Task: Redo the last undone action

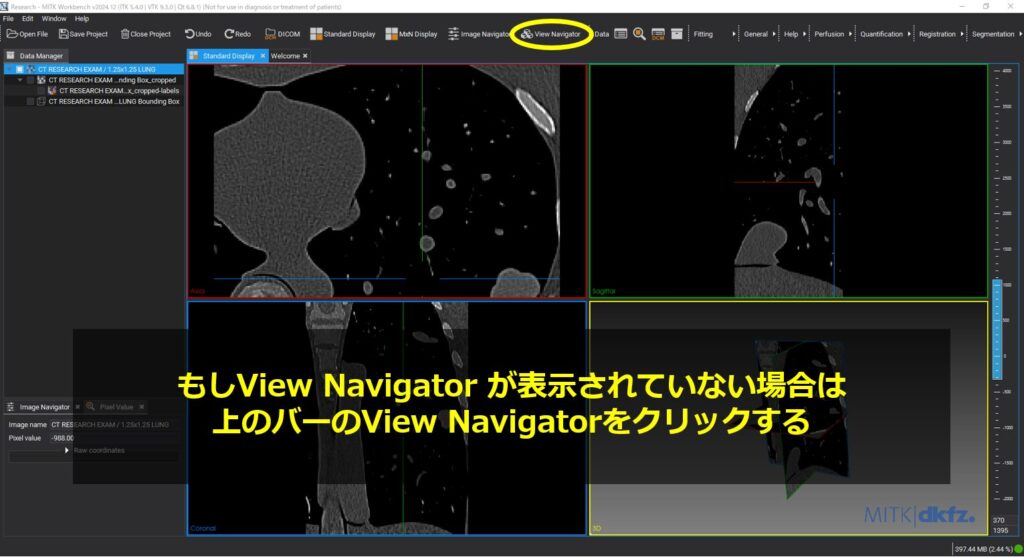Action: pyautogui.click(x=238, y=34)
